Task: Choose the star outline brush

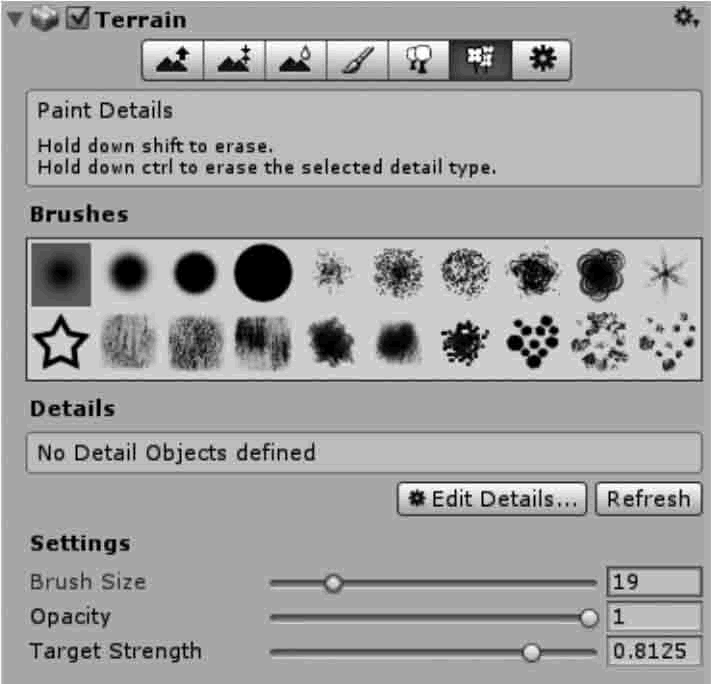Action: coord(60,342)
